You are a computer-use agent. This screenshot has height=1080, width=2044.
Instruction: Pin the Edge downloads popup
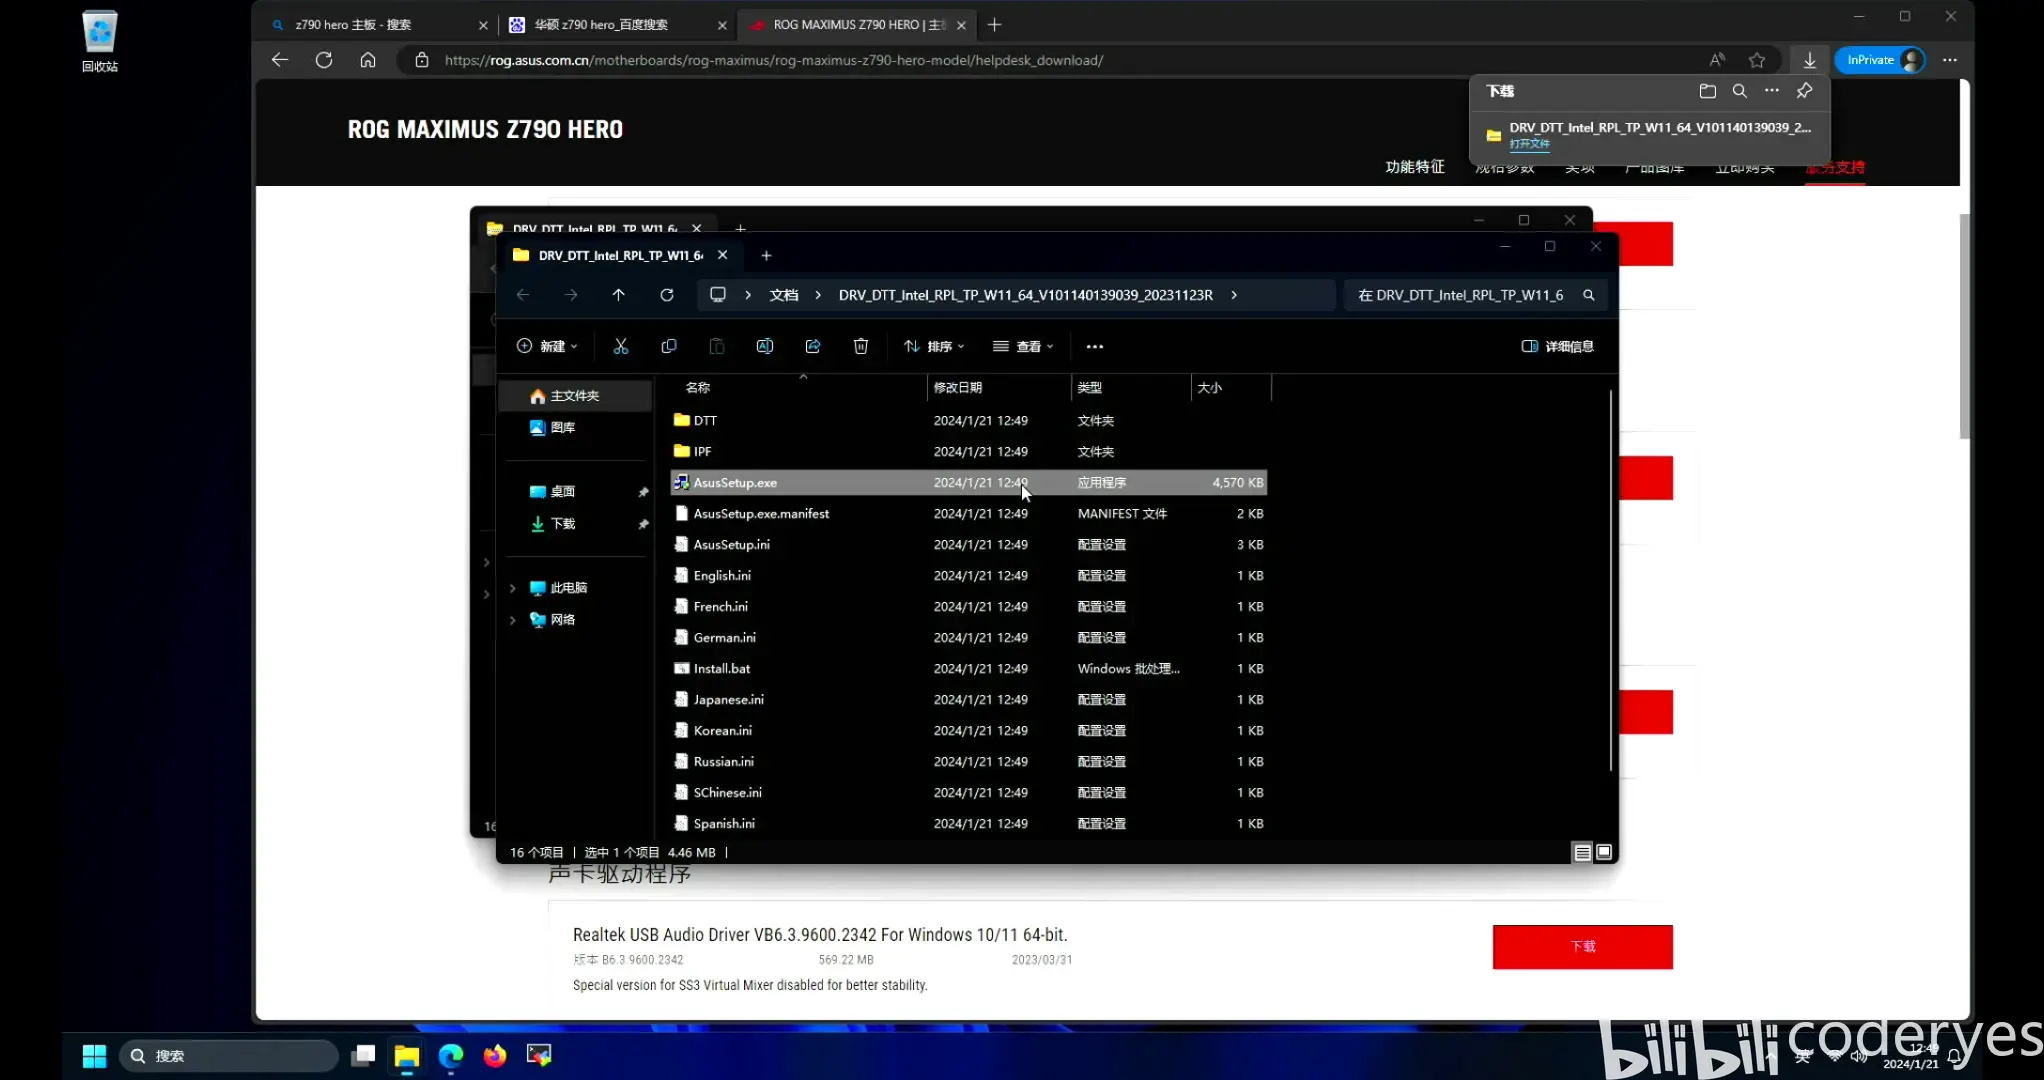(1805, 91)
